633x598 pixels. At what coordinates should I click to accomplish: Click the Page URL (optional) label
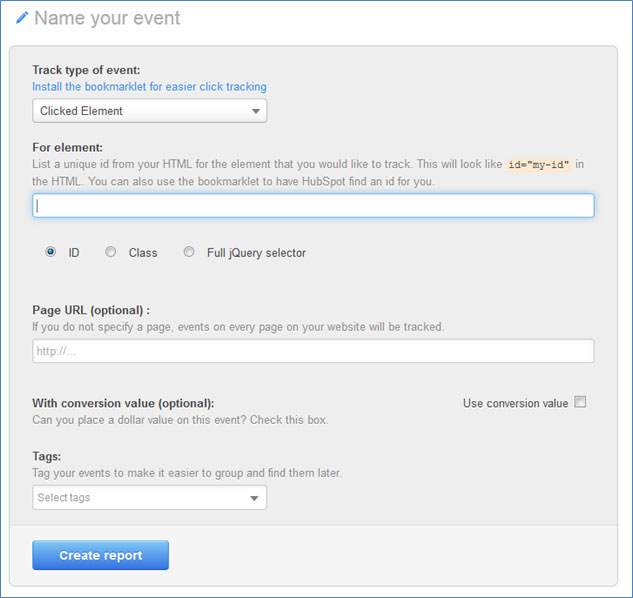click(x=91, y=310)
